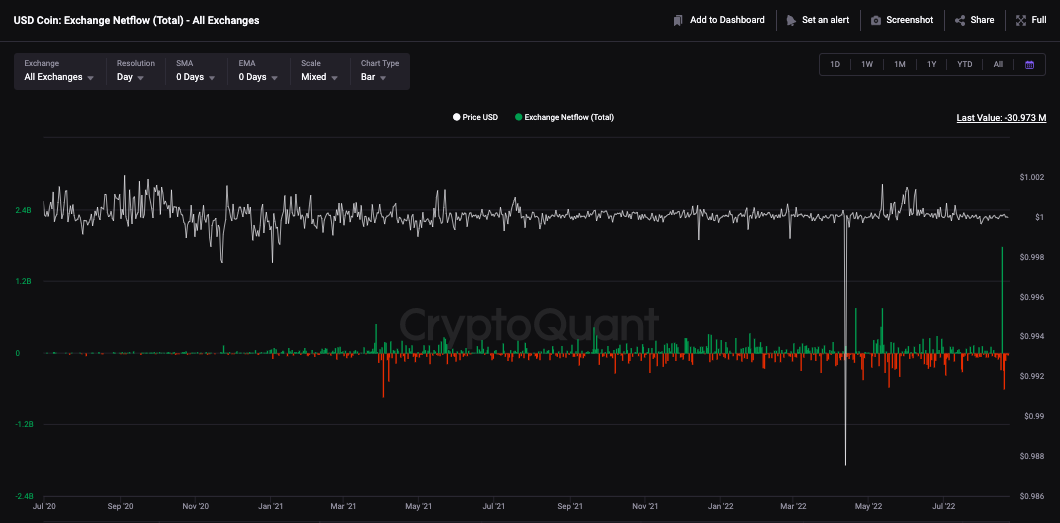Click the chart title USD Coin: Exchange Netflow
Viewport: 1060px width, 523px height.
click(137, 20)
